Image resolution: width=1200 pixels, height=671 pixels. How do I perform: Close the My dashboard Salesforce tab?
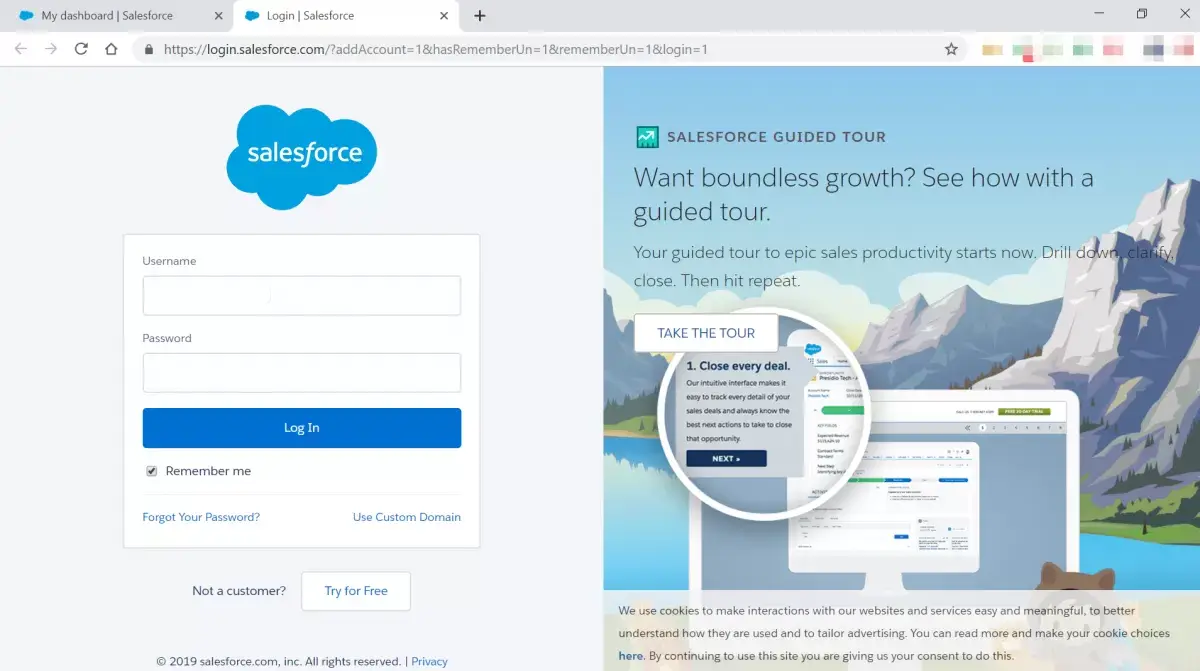[x=219, y=16]
